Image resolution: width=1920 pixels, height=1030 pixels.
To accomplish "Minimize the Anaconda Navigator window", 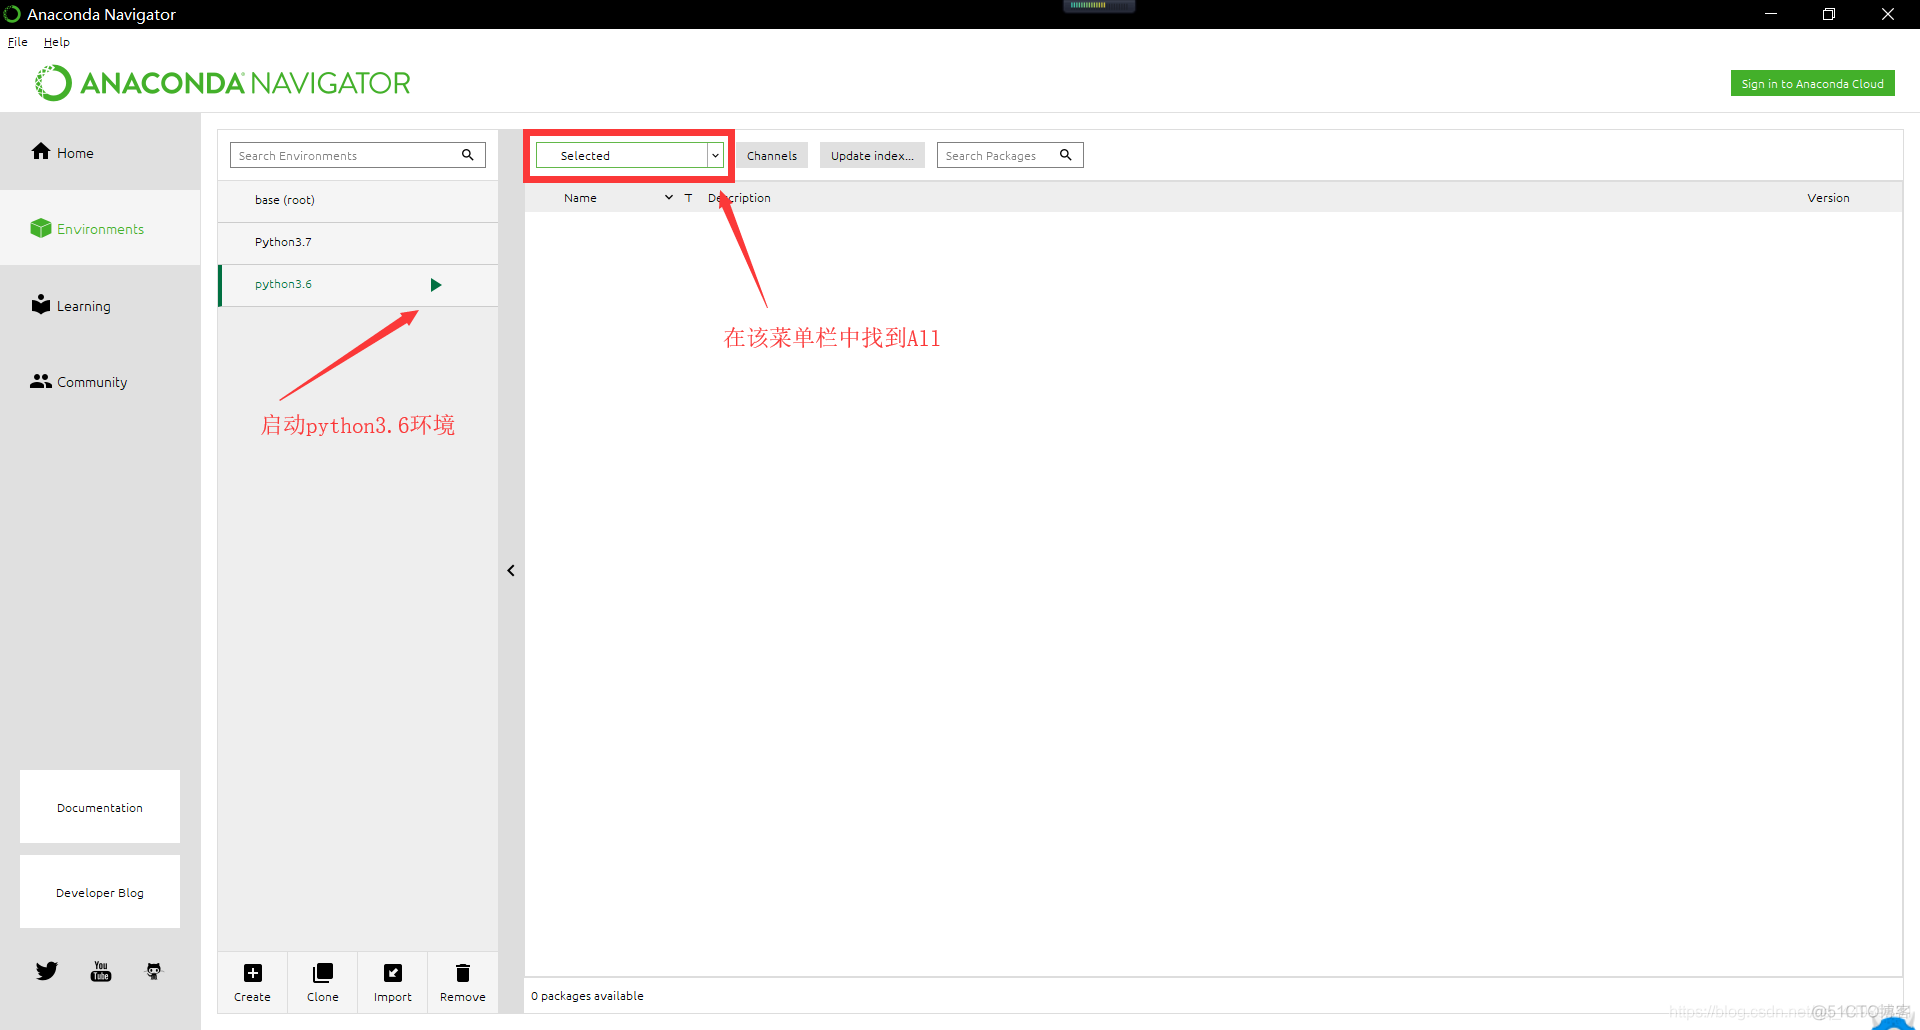I will click(1770, 14).
